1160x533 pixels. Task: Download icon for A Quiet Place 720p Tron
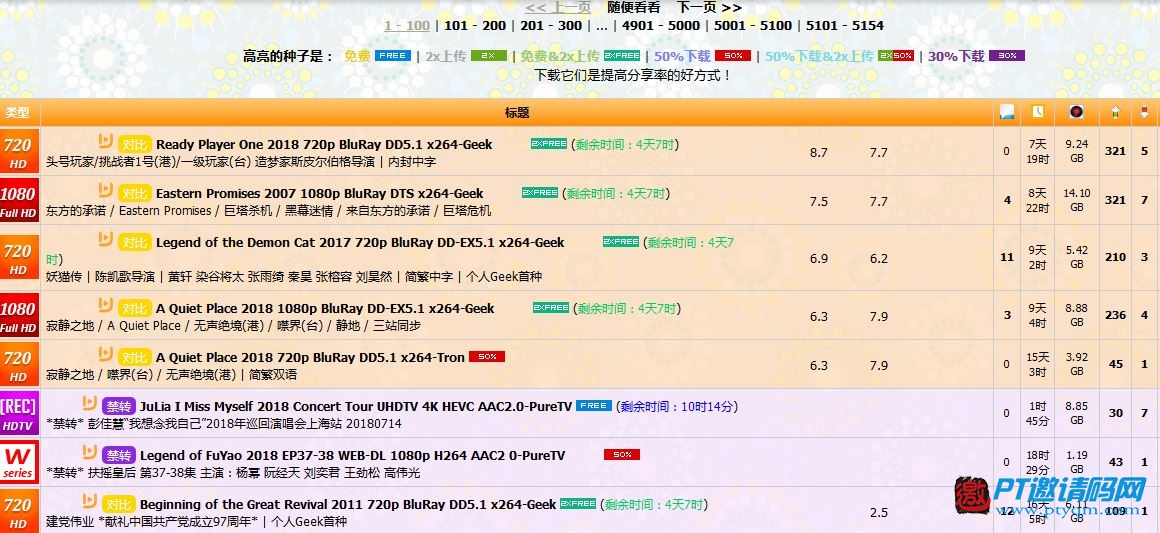pyautogui.click(x=106, y=355)
